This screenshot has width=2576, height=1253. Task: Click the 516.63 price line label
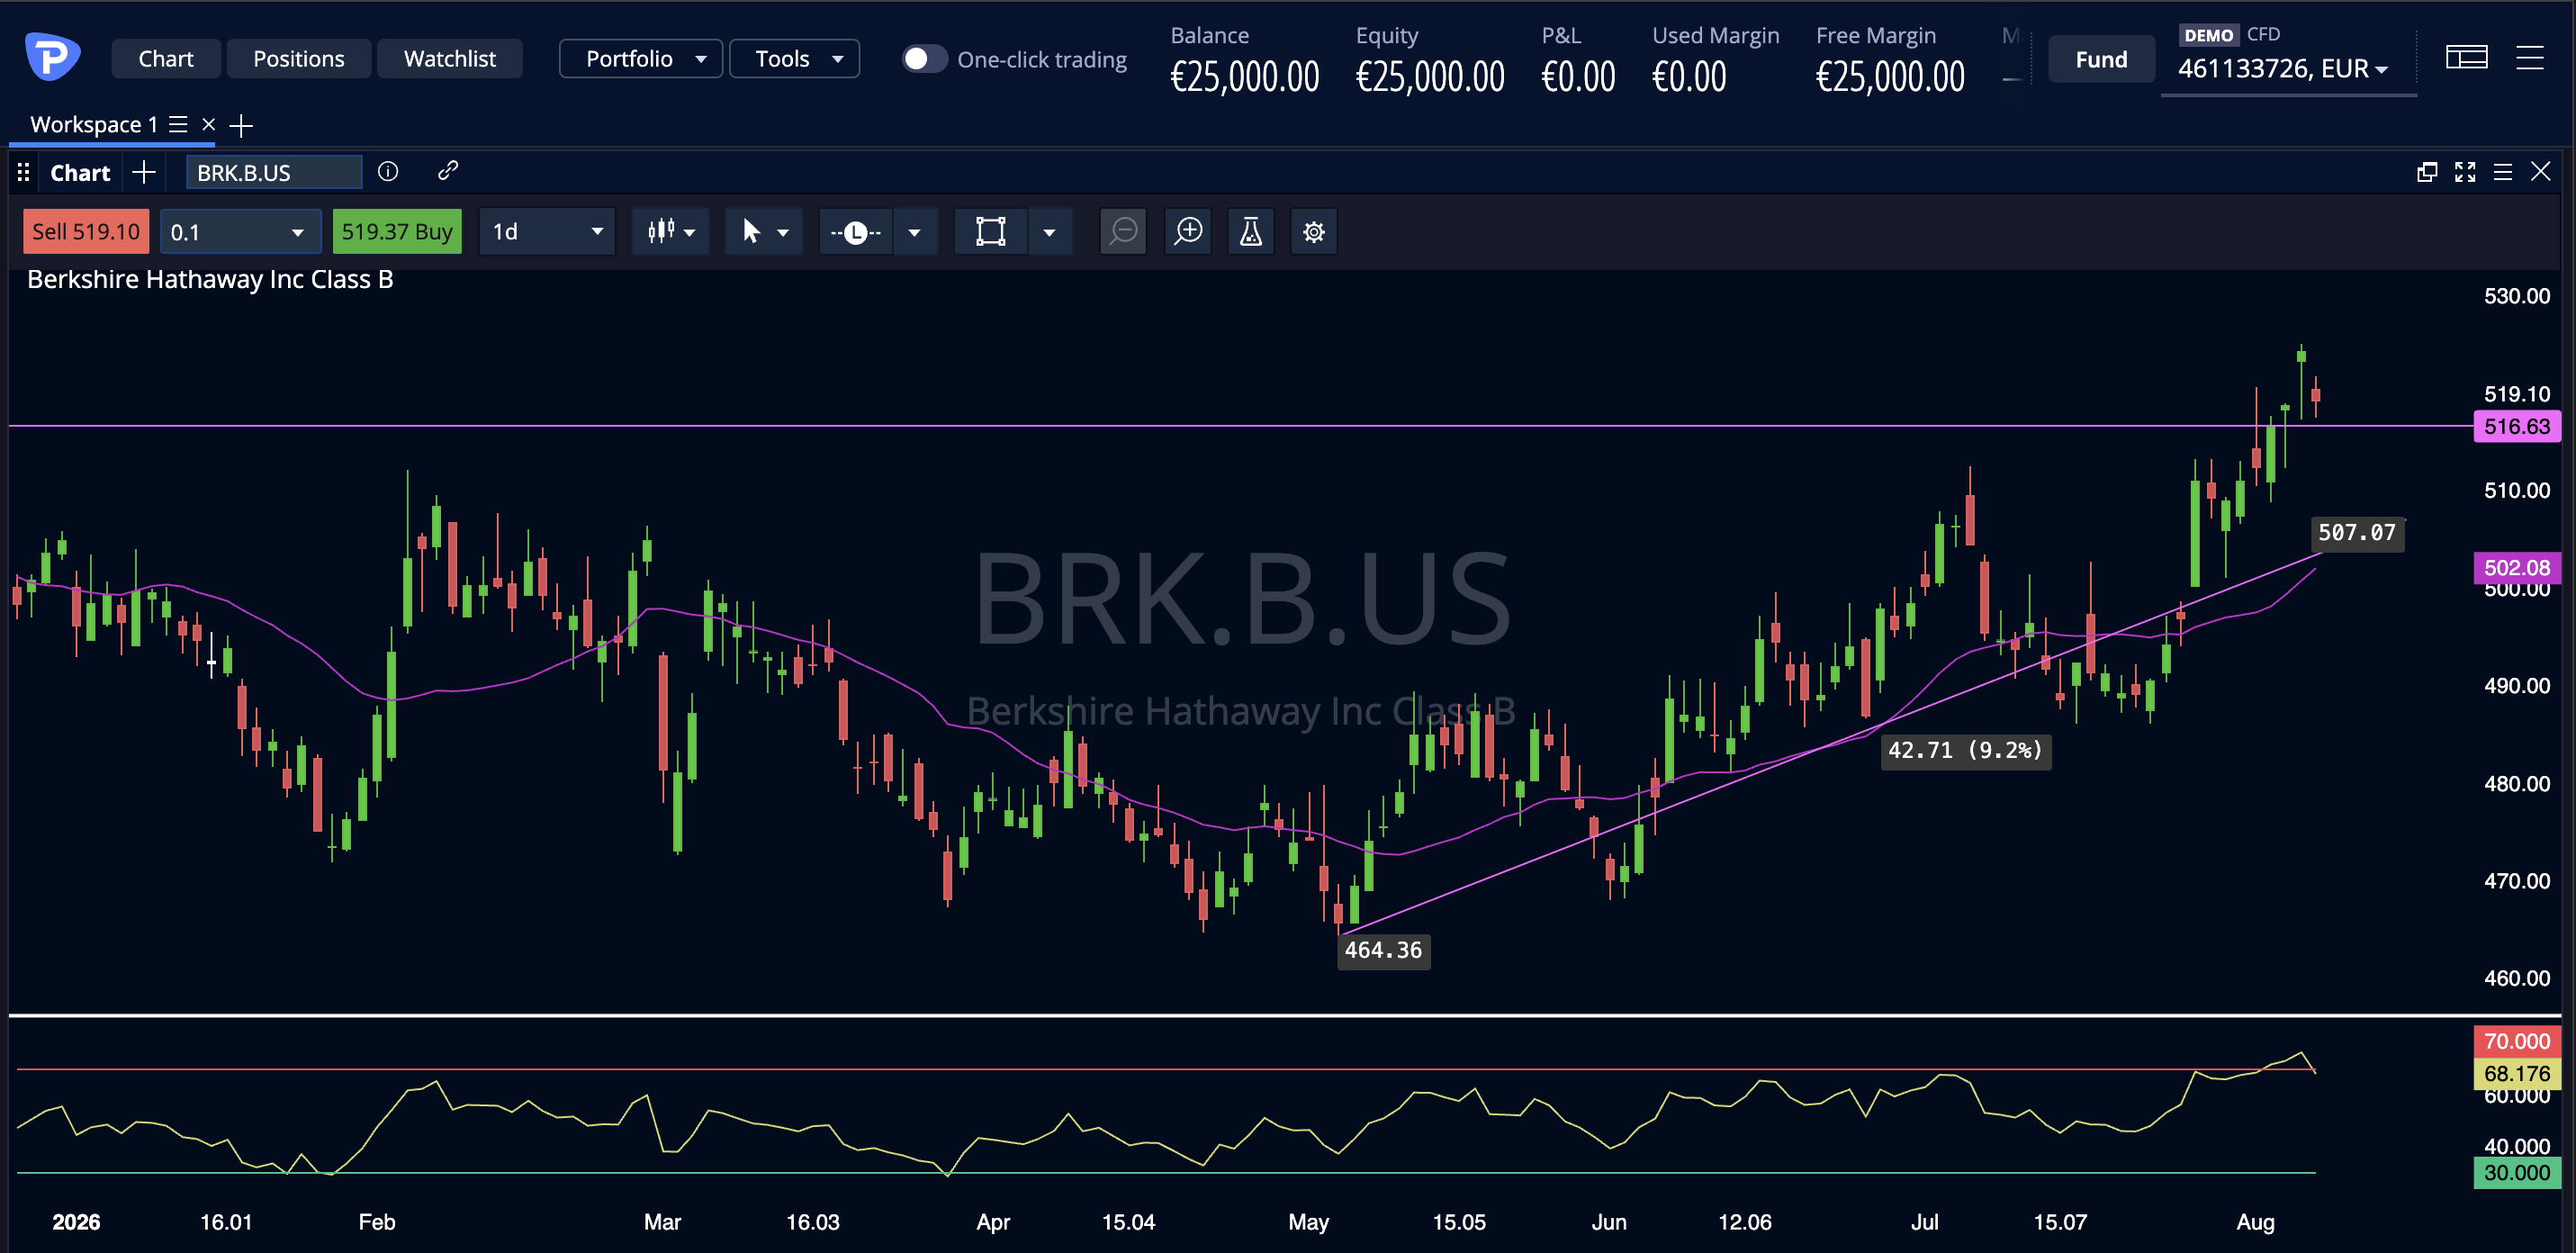(2516, 426)
